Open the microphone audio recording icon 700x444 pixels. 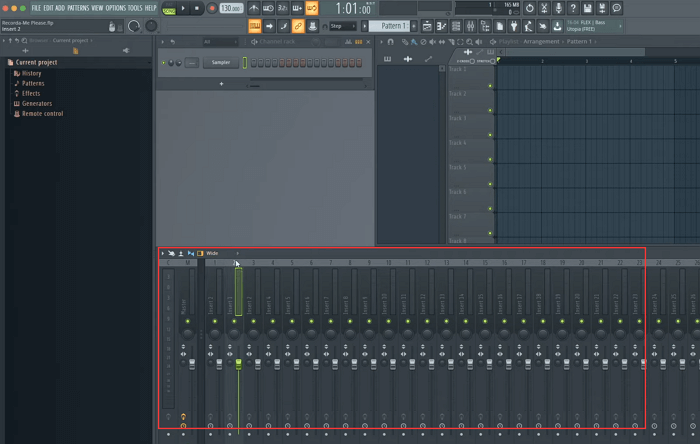click(558, 8)
